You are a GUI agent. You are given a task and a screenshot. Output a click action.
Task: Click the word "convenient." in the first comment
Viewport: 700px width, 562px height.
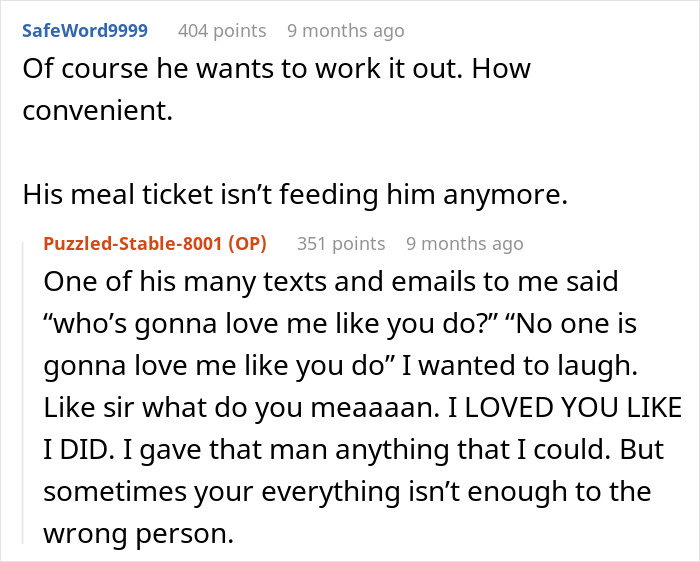click(x=96, y=111)
